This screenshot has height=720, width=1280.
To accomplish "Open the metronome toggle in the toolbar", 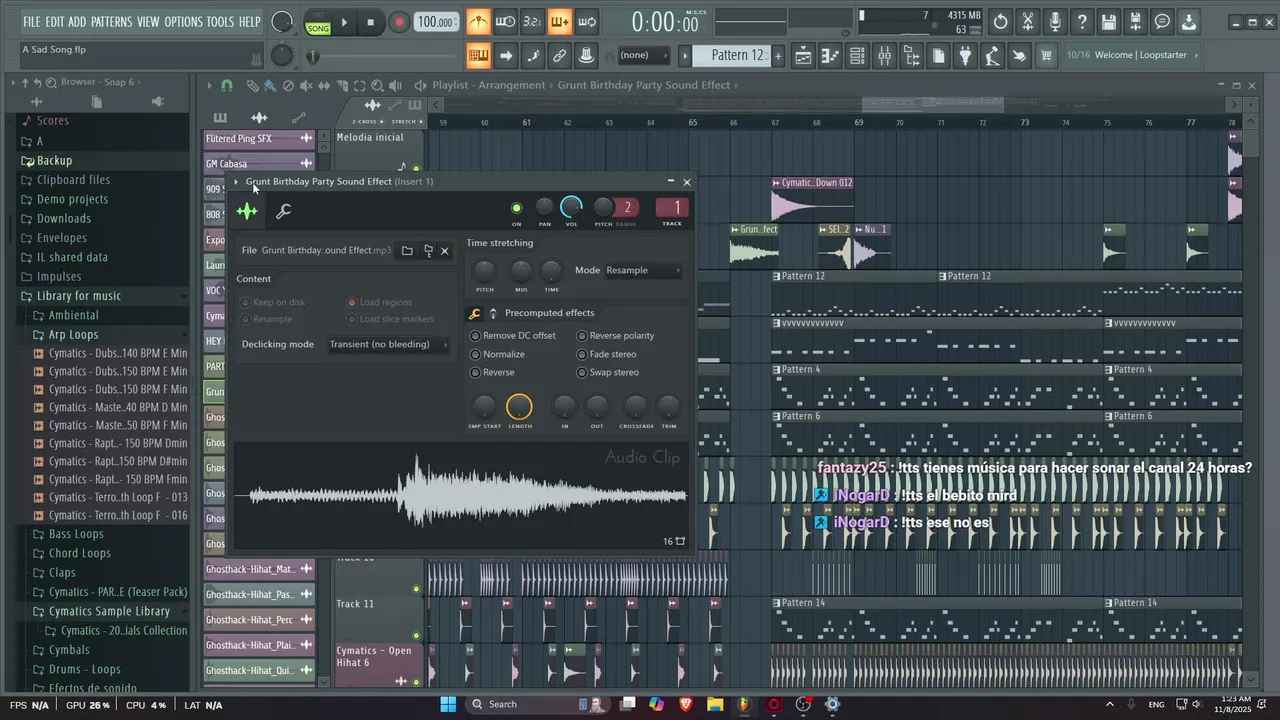I will pyautogui.click(x=478, y=22).
